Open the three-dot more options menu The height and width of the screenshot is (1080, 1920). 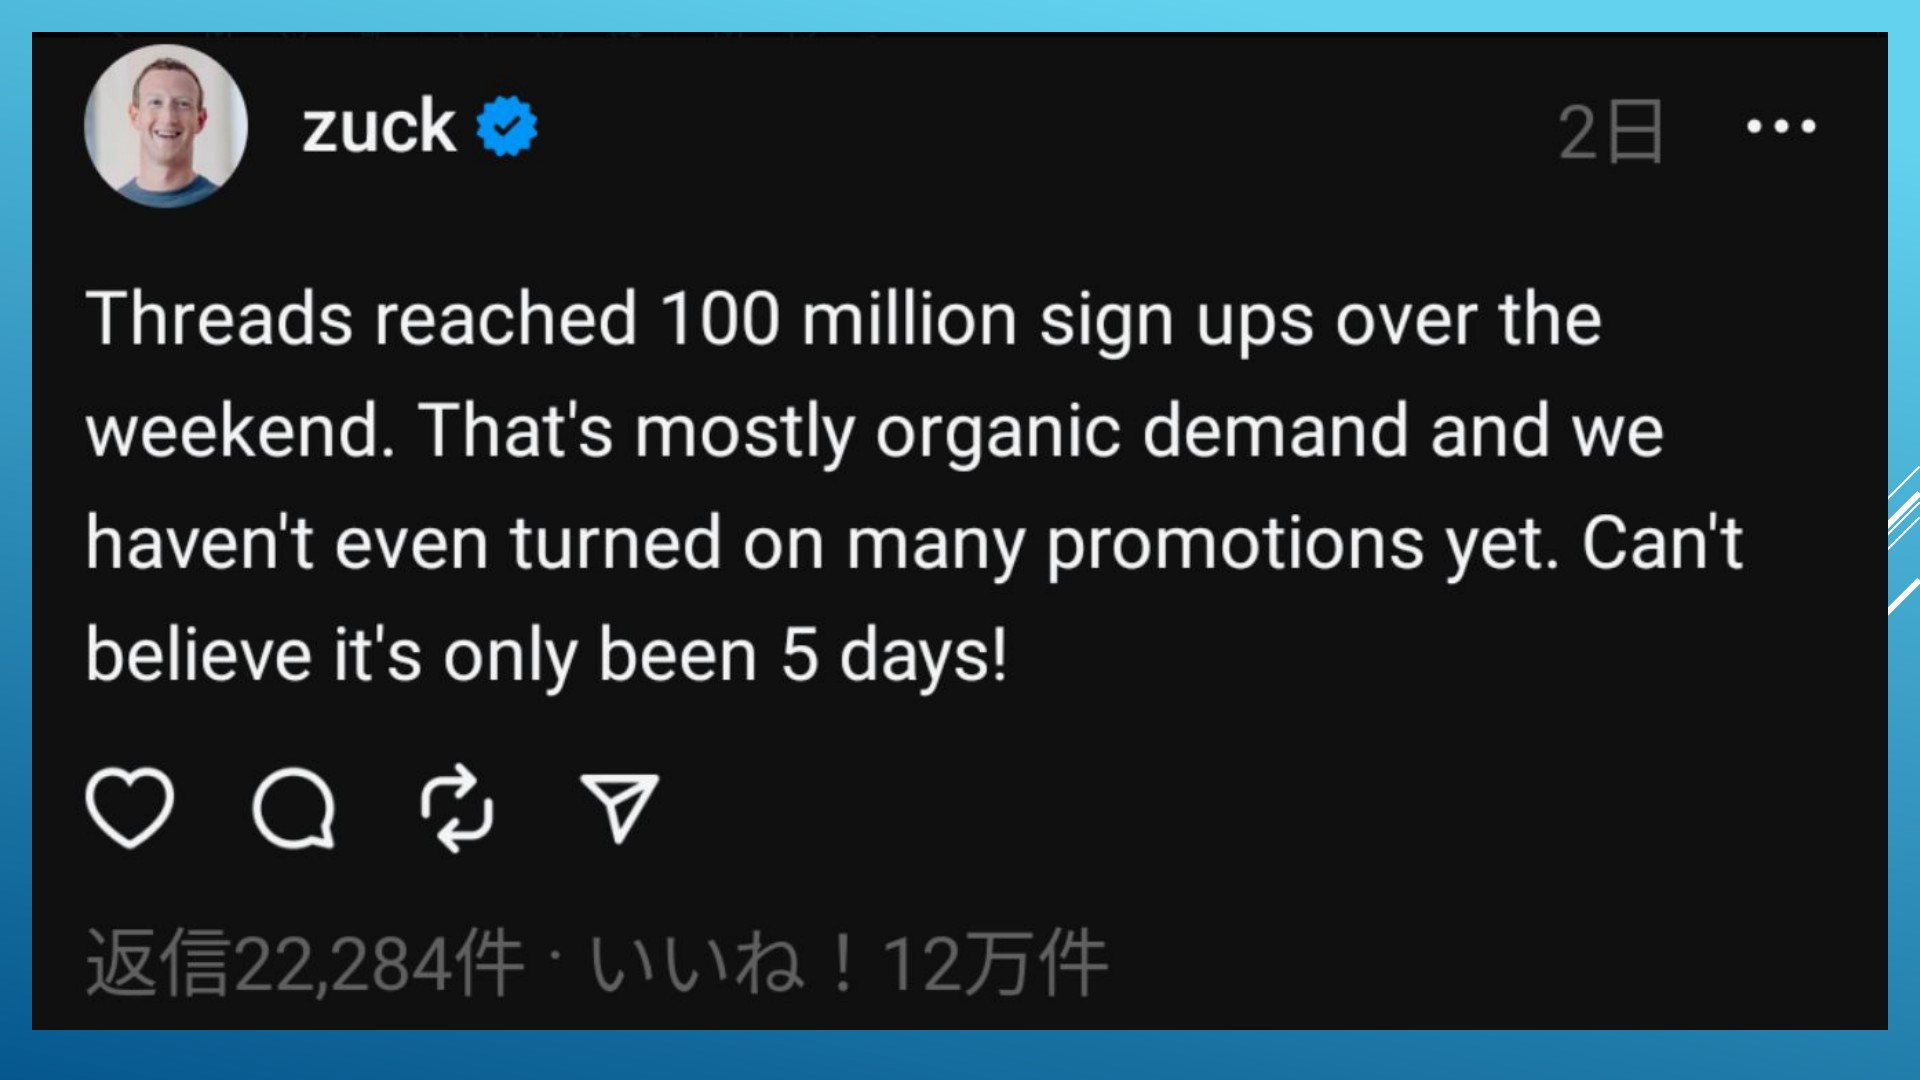click(x=1781, y=127)
